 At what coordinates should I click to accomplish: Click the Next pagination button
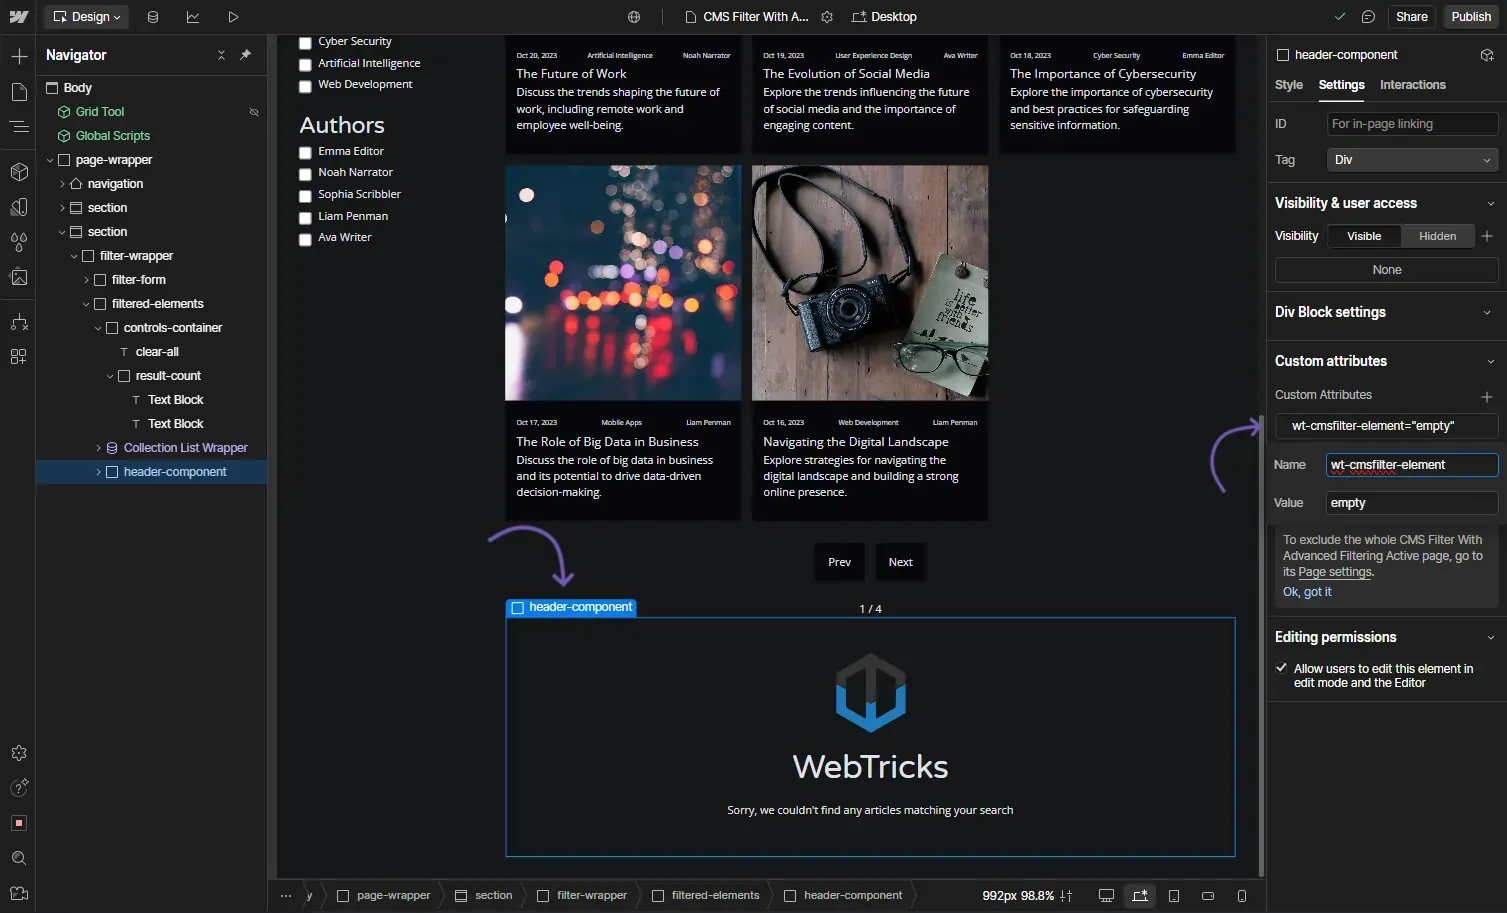[900, 562]
